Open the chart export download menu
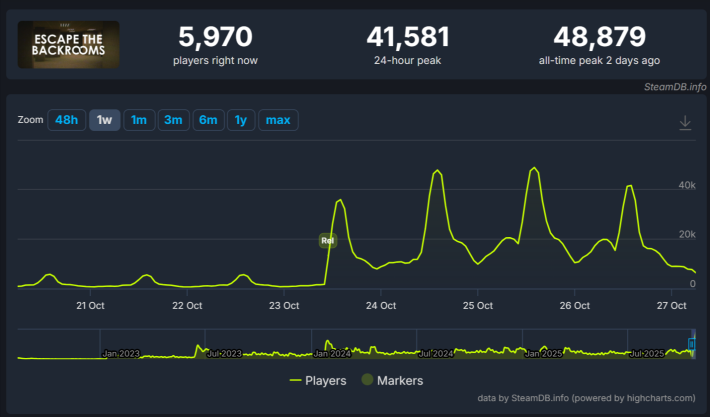The width and height of the screenshot is (710, 417). click(x=685, y=122)
